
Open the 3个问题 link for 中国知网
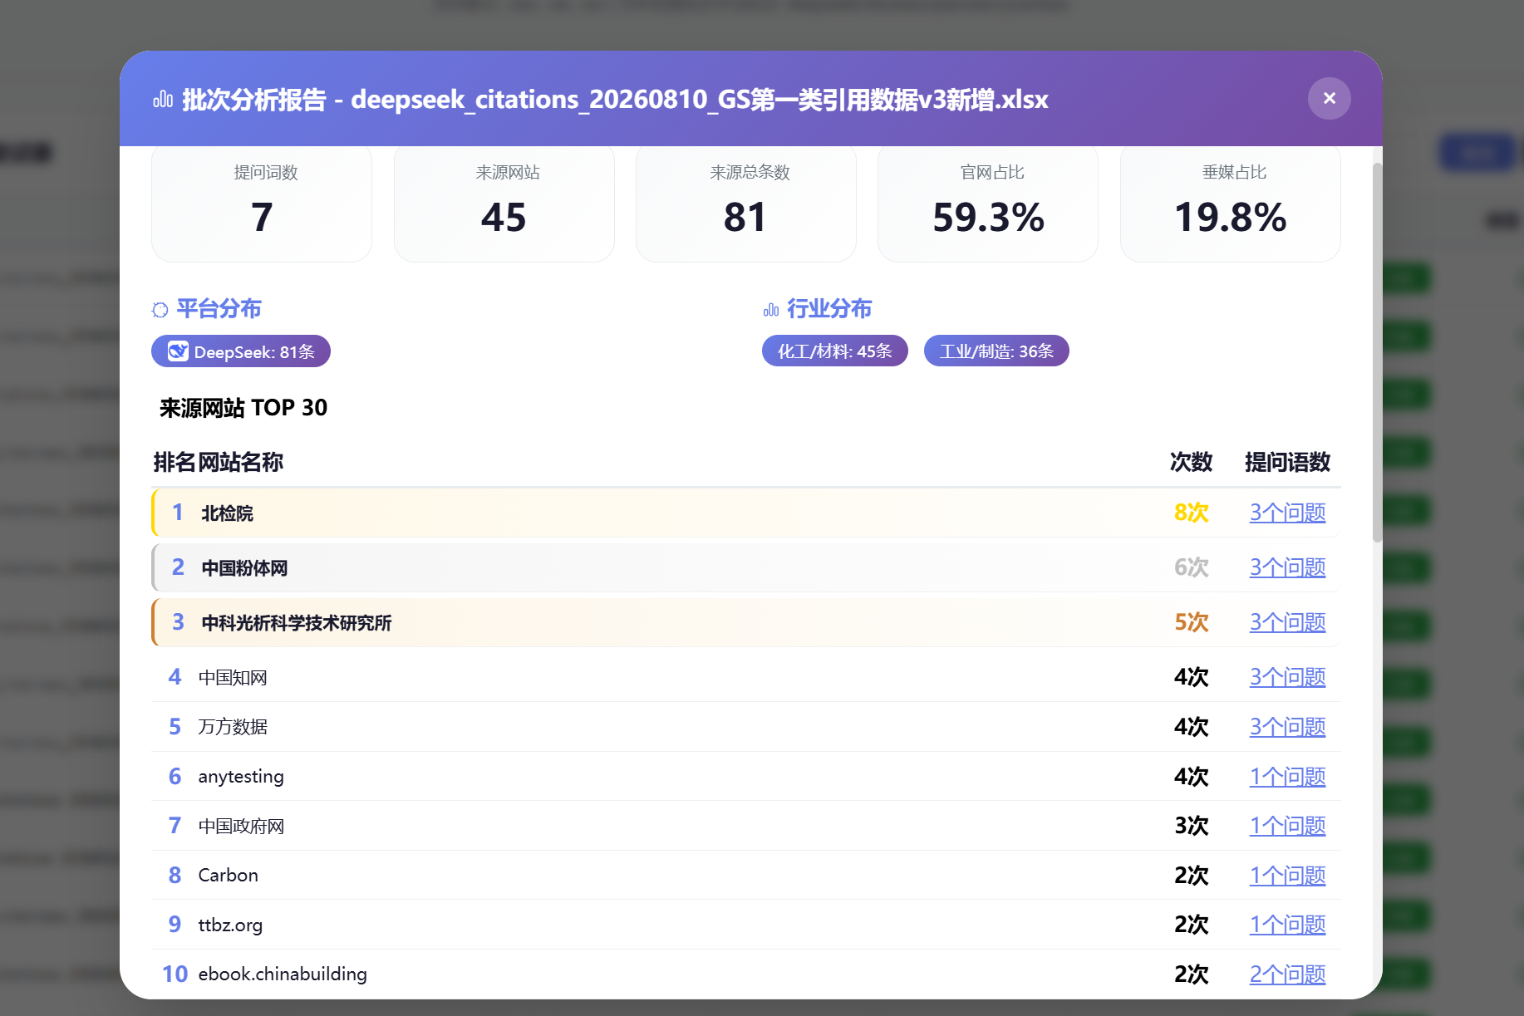pos(1287,677)
